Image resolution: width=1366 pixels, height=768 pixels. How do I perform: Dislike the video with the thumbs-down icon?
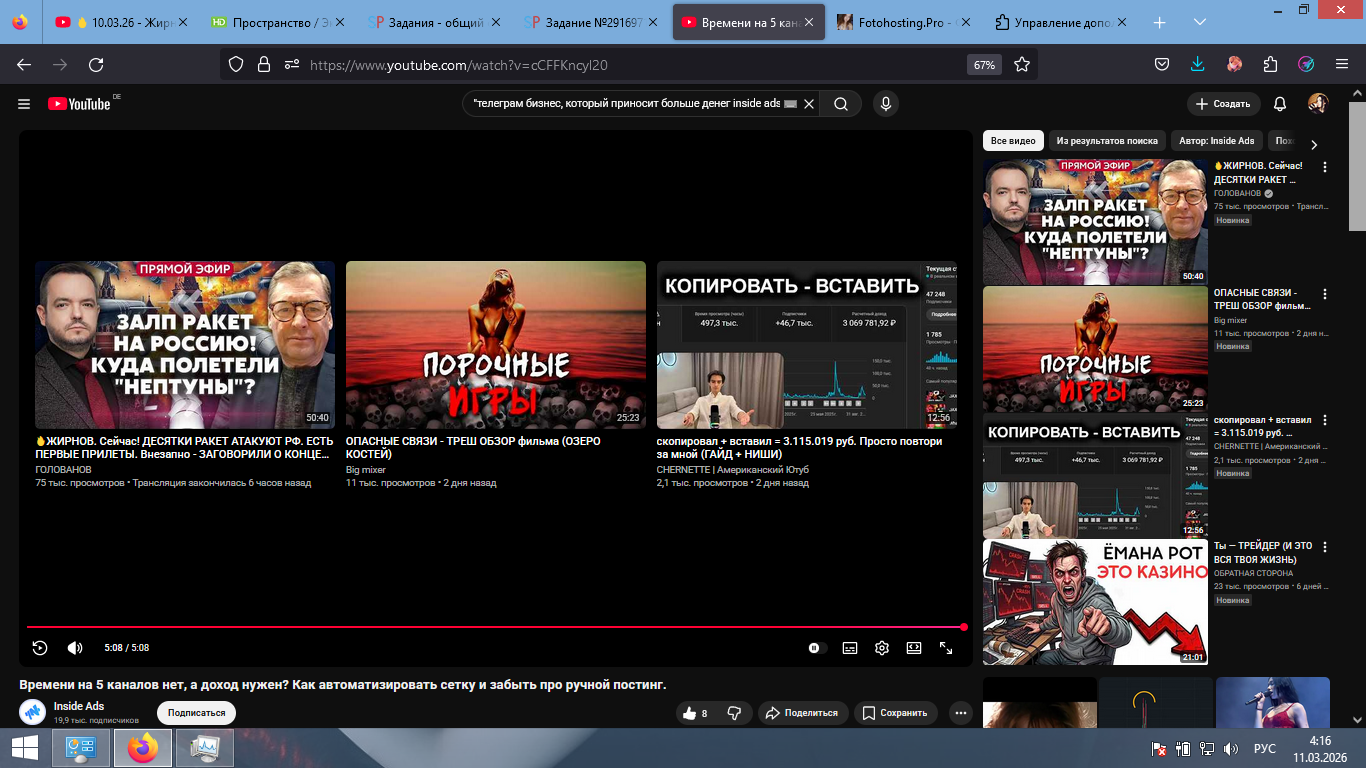point(734,713)
